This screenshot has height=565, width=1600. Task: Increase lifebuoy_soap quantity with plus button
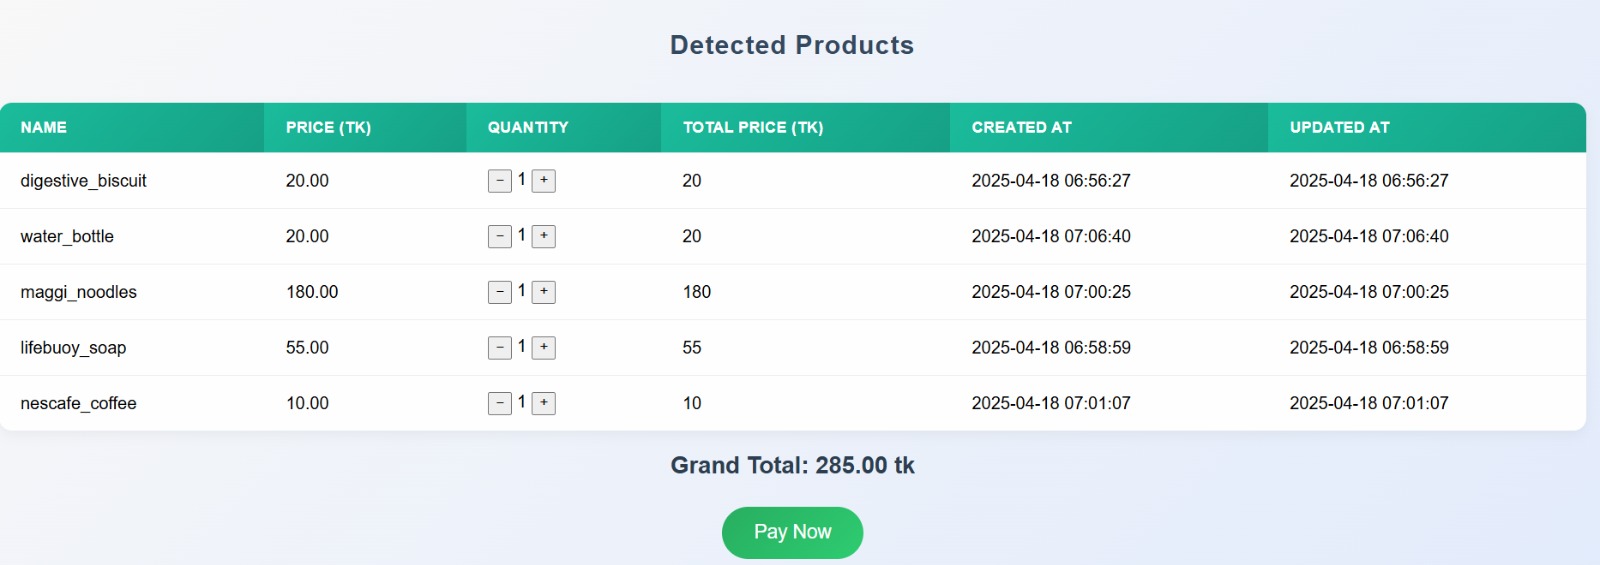click(x=543, y=348)
